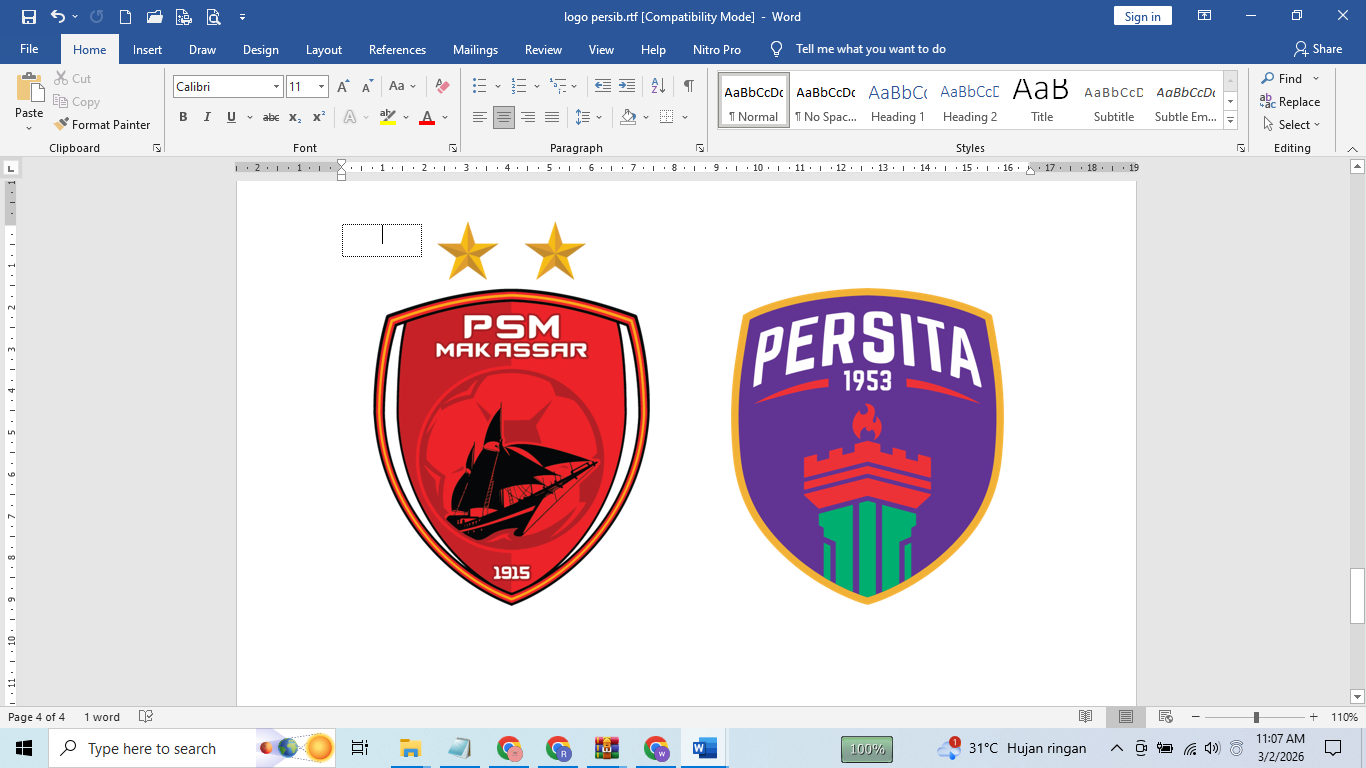Open the Sort dialog icon
Viewport: 1366px width, 768px height.
click(x=657, y=87)
